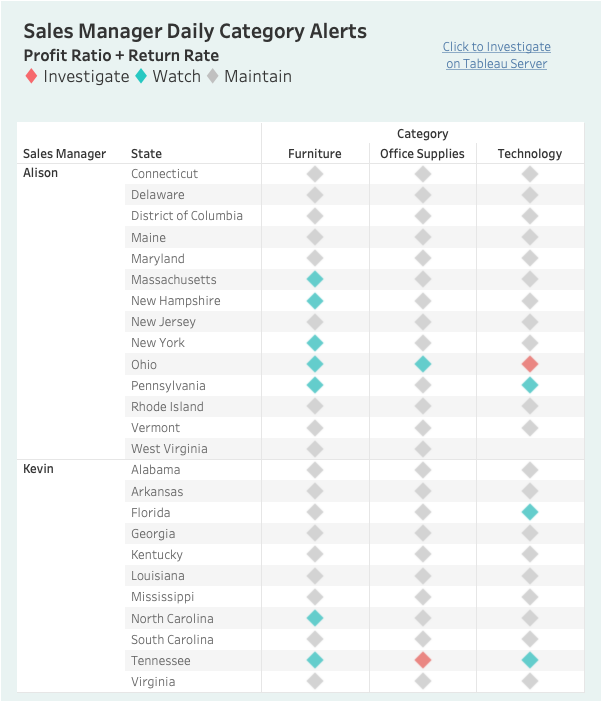The width and height of the screenshot is (601, 701).
Task: Select the red Ohio Technology Investigate diamond
Action: [x=530, y=364]
